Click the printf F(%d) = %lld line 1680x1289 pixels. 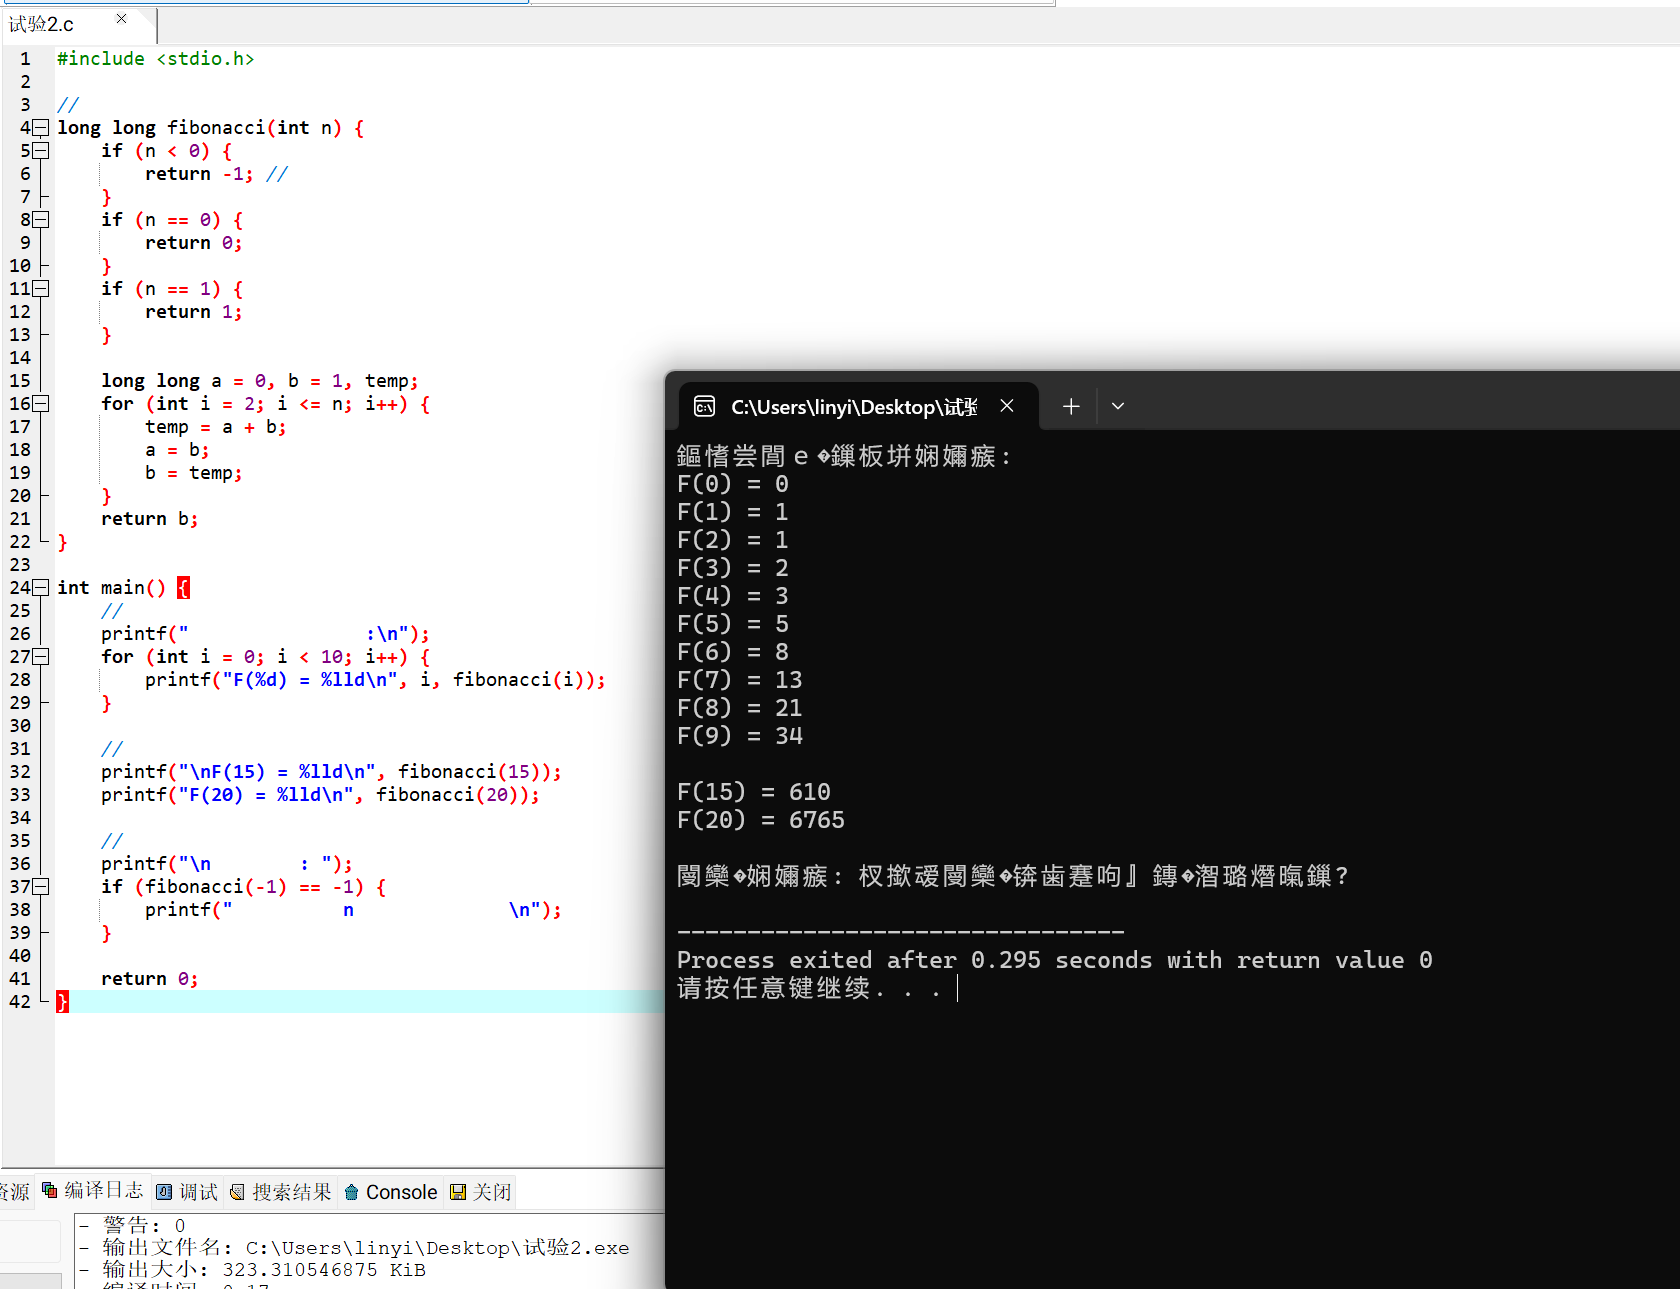point(375,680)
